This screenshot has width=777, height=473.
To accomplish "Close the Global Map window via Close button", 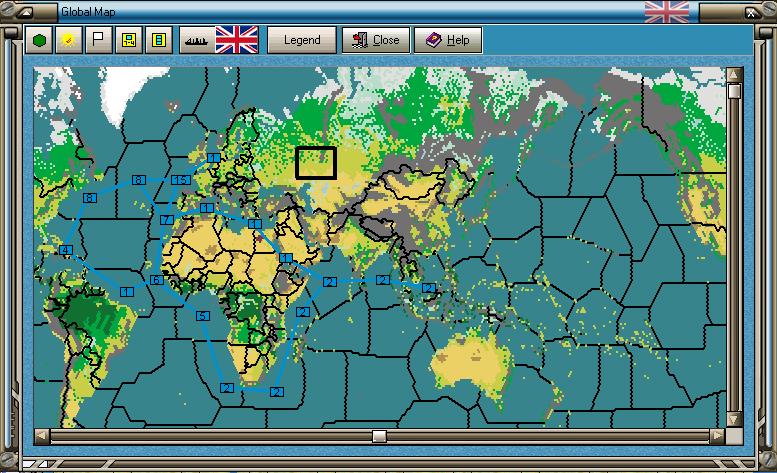I will (376, 40).
